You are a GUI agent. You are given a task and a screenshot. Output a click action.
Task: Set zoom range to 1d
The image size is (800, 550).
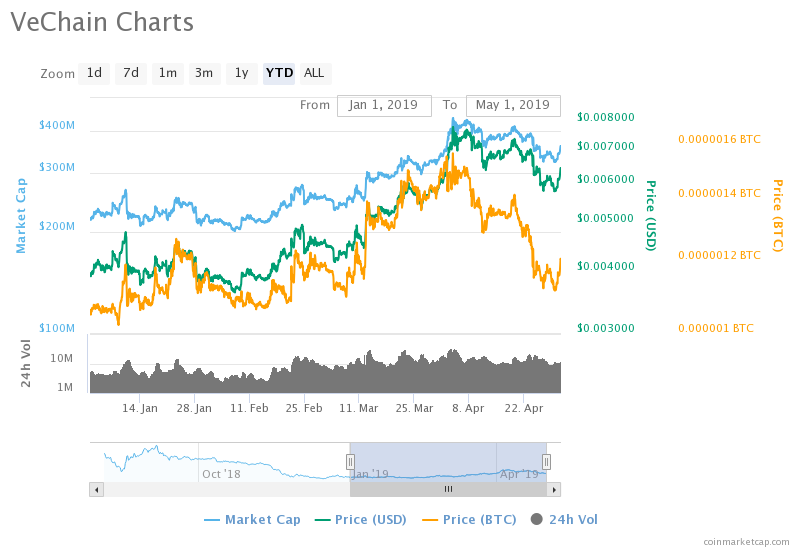[94, 73]
